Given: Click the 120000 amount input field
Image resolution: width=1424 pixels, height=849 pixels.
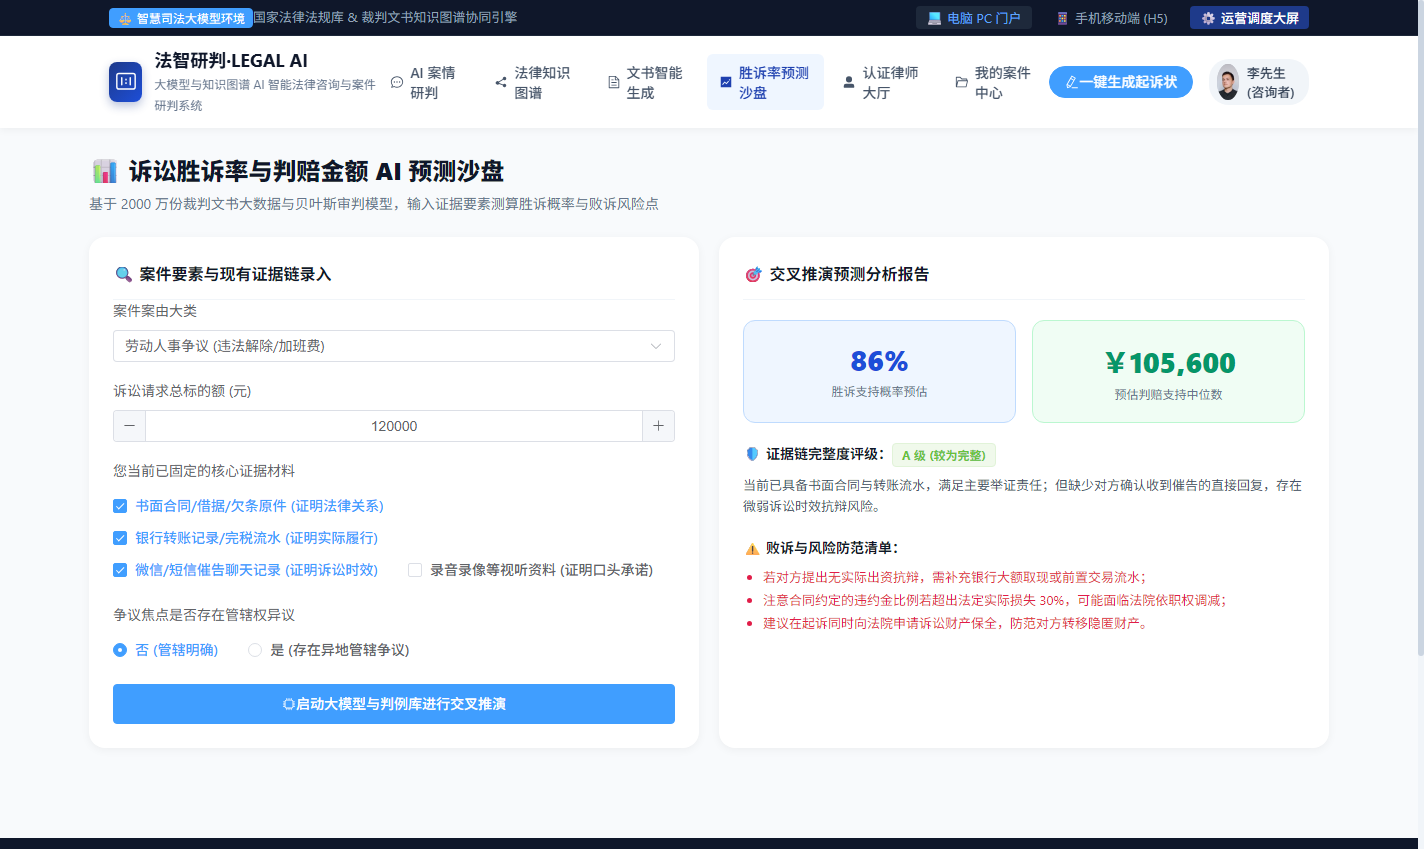Looking at the screenshot, I should pos(394,426).
